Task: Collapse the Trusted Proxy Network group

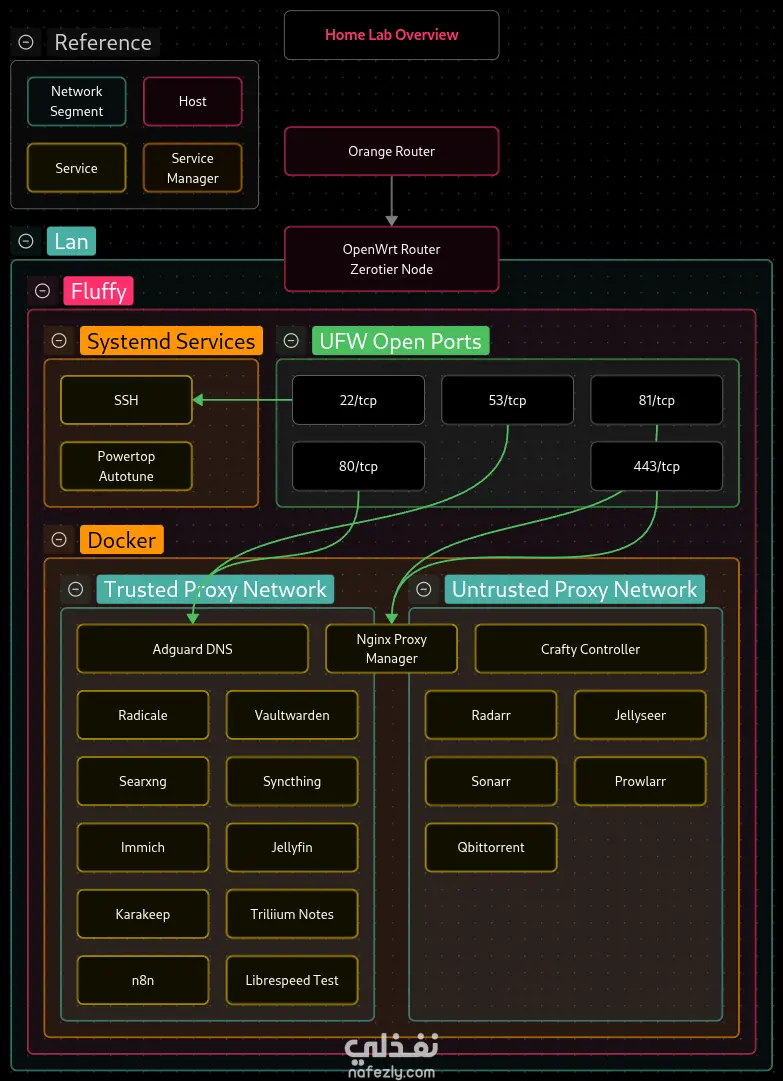Action: [x=76, y=589]
